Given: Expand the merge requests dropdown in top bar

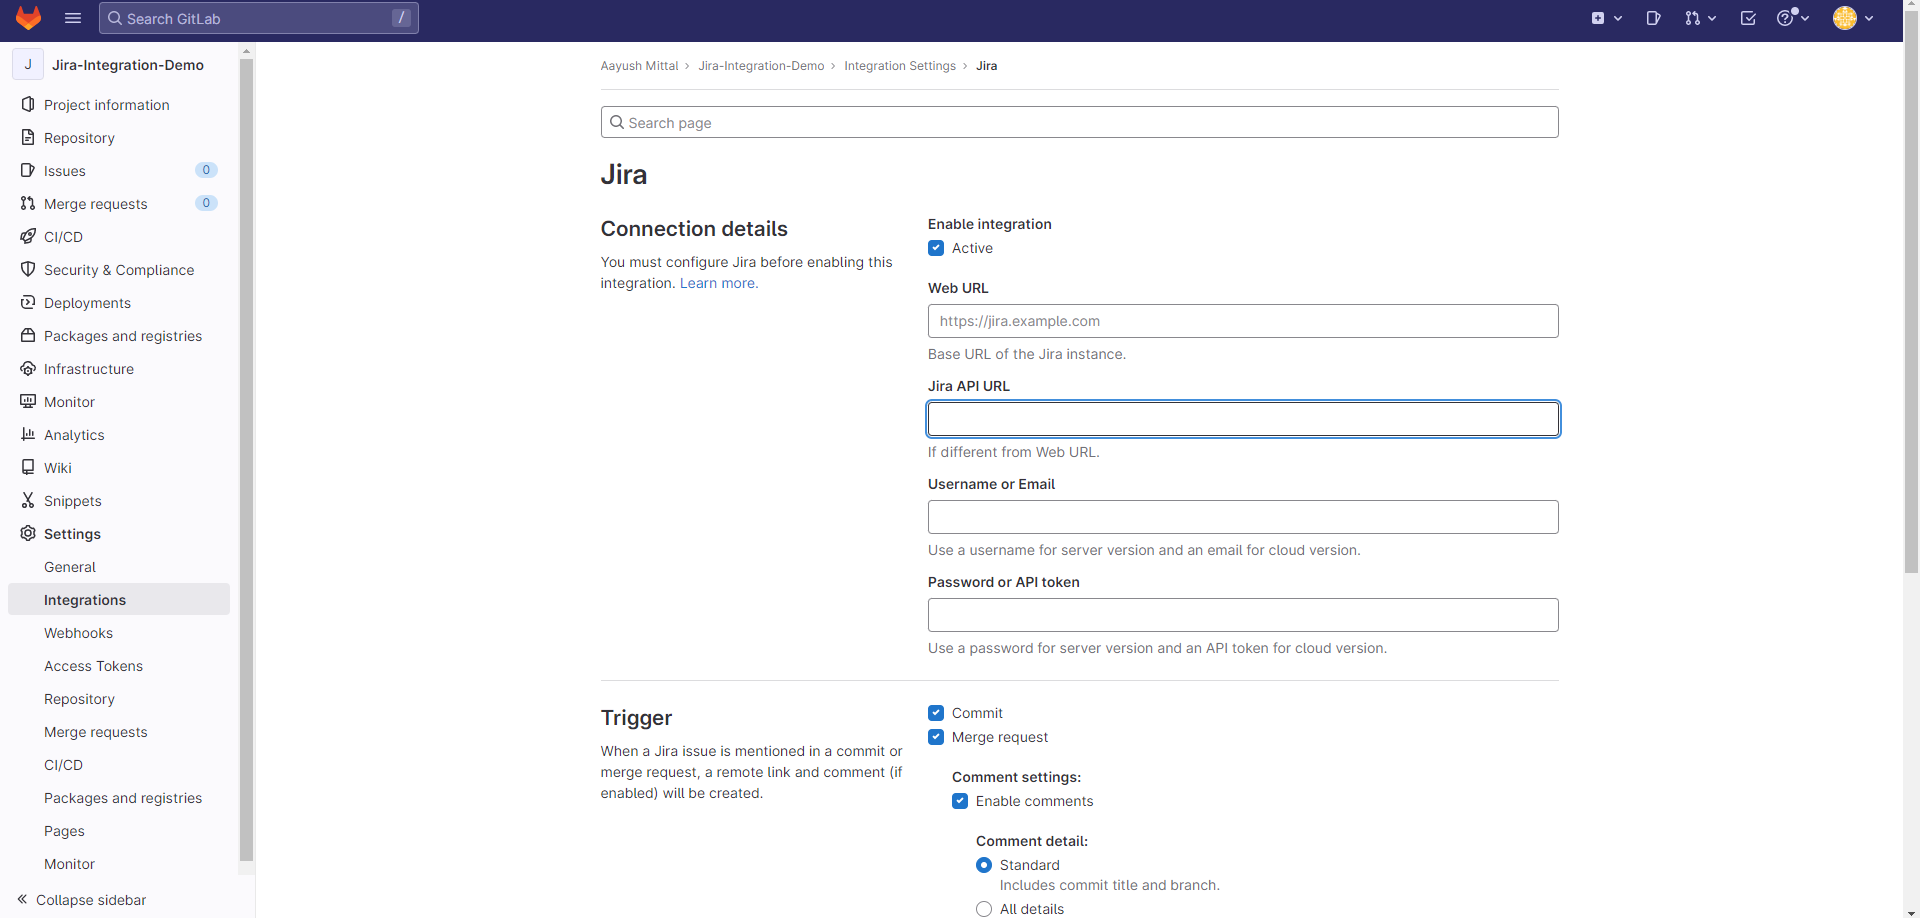Looking at the screenshot, I should click(x=1700, y=18).
